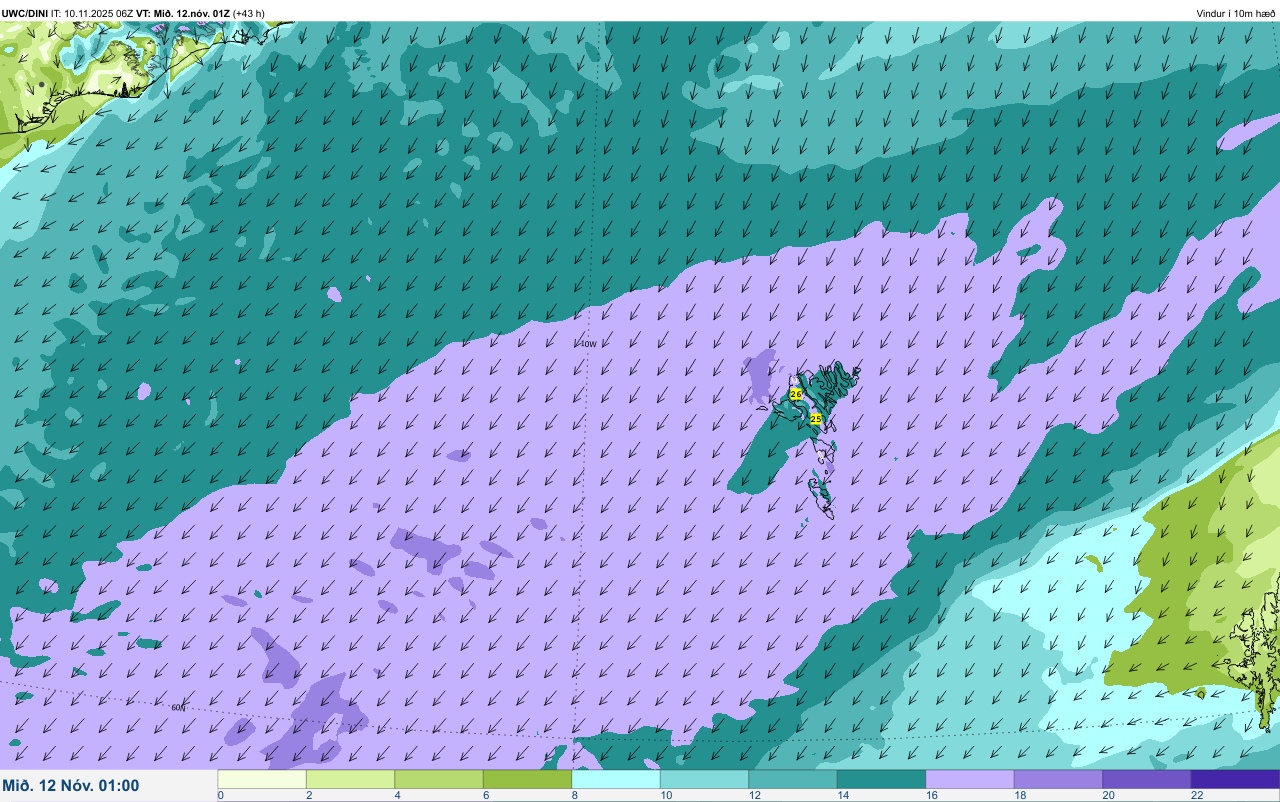Click the legend value '8'
The width and height of the screenshot is (1280, 802).
click(x=574, y=796)
